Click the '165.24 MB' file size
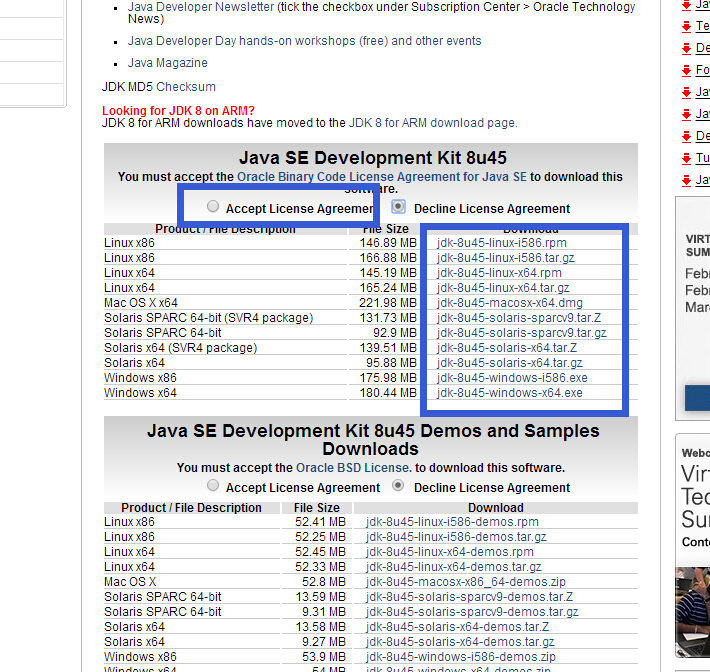710x672 pixels. tap(388, 288)
